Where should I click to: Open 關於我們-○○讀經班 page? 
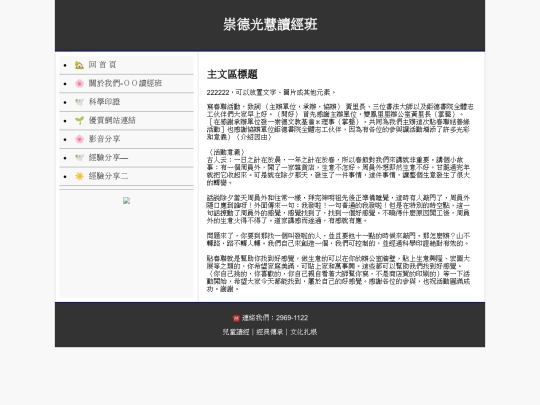125,83
